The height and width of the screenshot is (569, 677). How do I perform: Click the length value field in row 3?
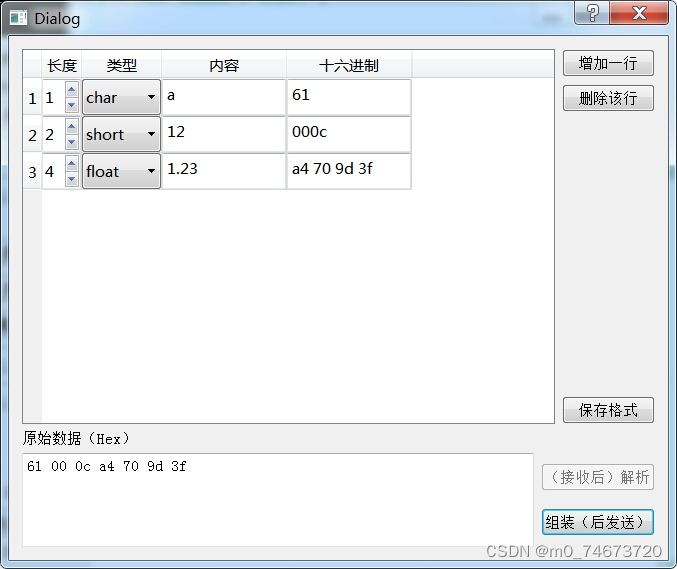(x=54, y=171)
